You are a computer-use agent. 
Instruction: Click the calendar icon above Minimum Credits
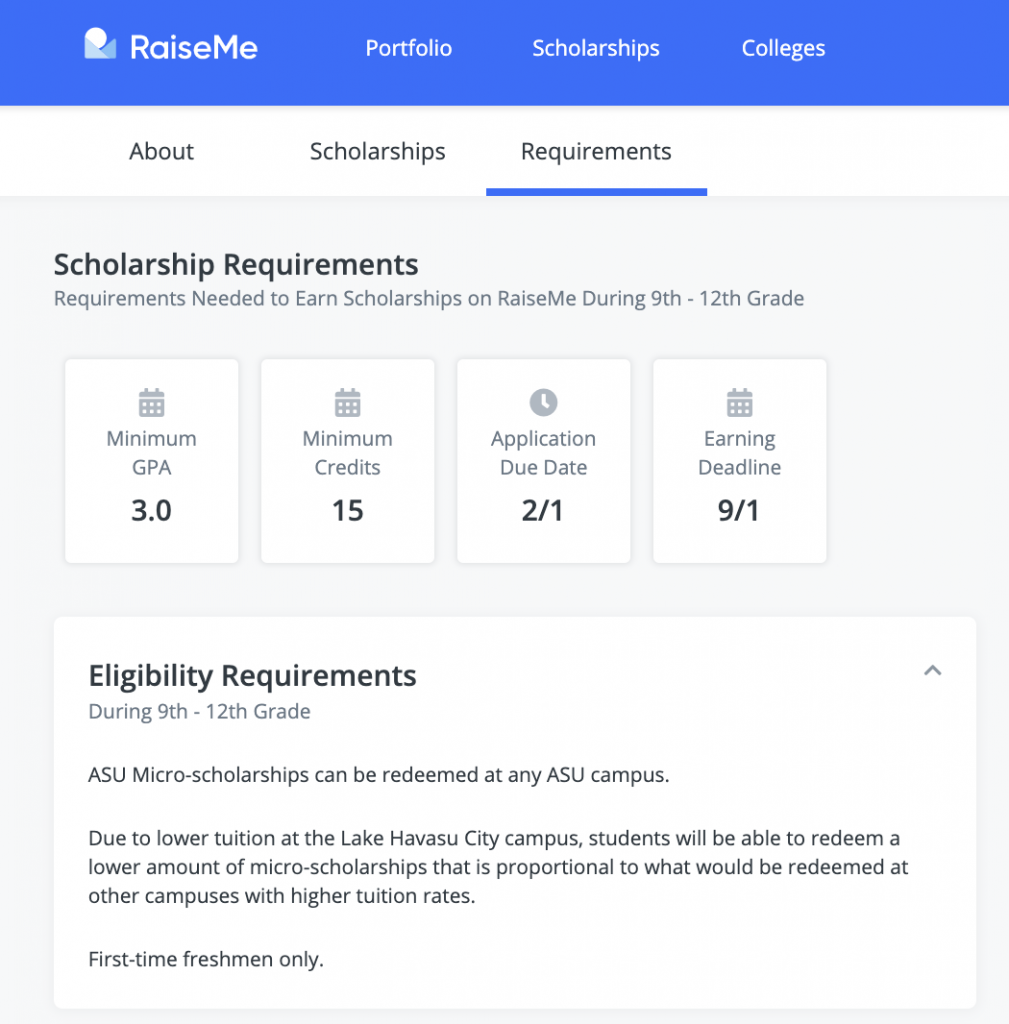347,402
